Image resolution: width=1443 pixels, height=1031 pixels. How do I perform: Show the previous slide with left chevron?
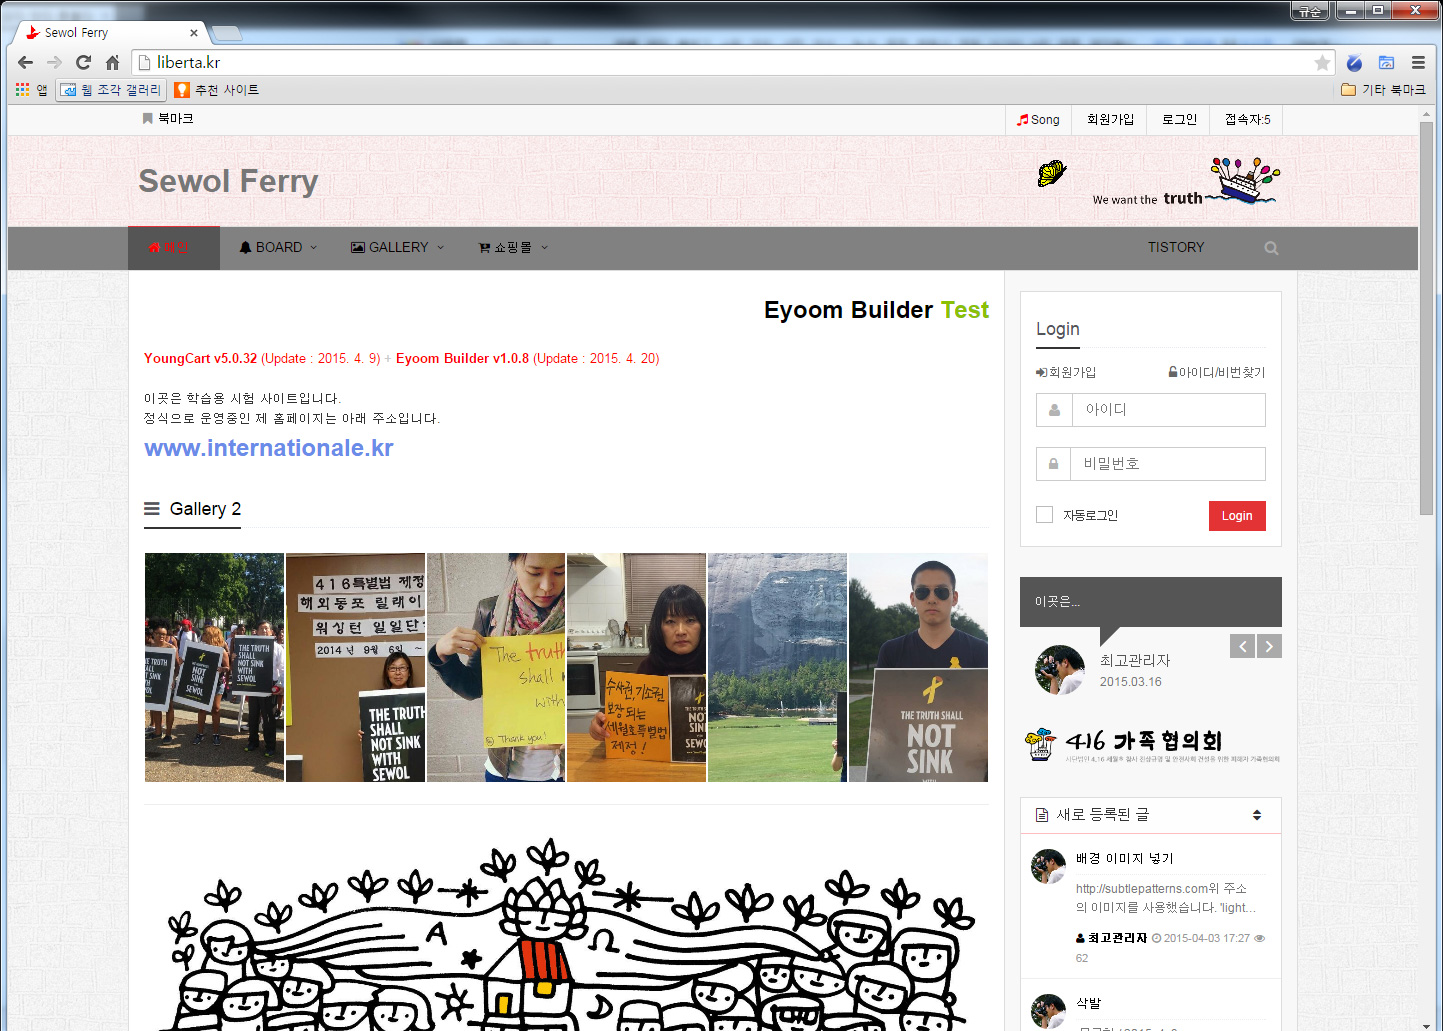pos(1242,646)
